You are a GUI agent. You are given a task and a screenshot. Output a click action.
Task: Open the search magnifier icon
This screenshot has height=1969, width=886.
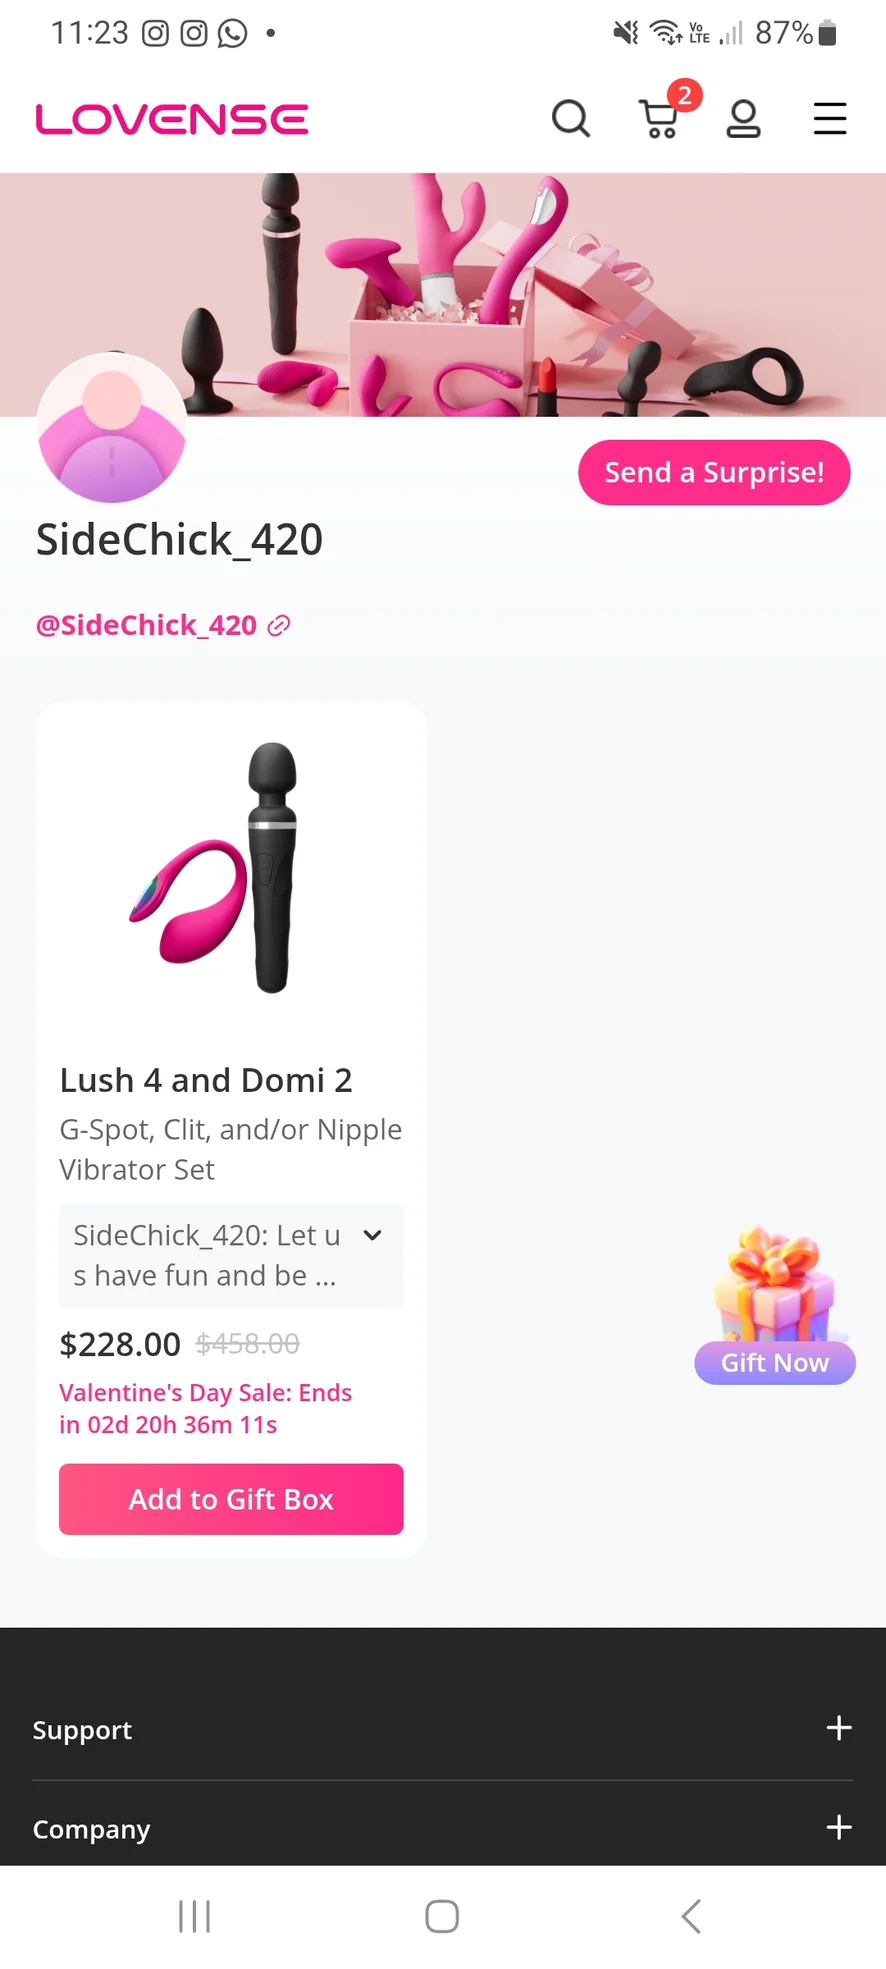point(571,119)
